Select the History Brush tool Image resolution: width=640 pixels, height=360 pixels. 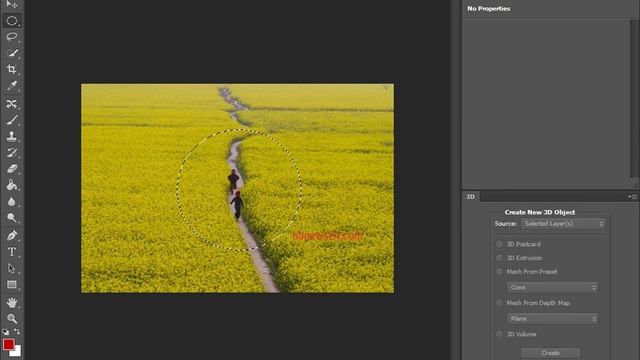tap(12, 153)
